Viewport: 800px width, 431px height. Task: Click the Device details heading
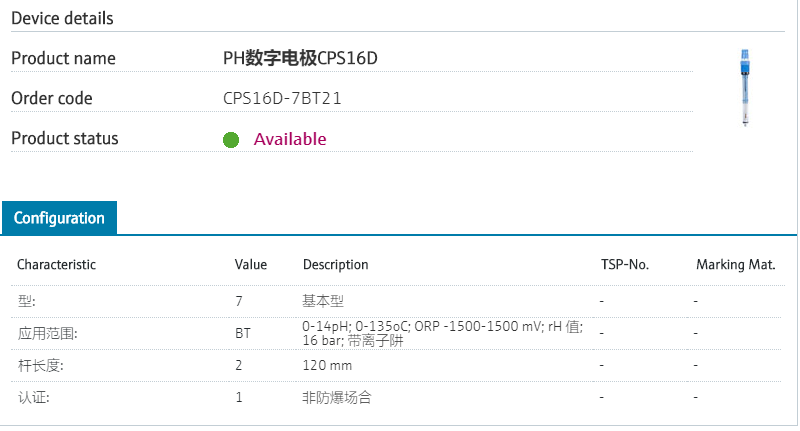pyautogui.click(x=62, y=18)
